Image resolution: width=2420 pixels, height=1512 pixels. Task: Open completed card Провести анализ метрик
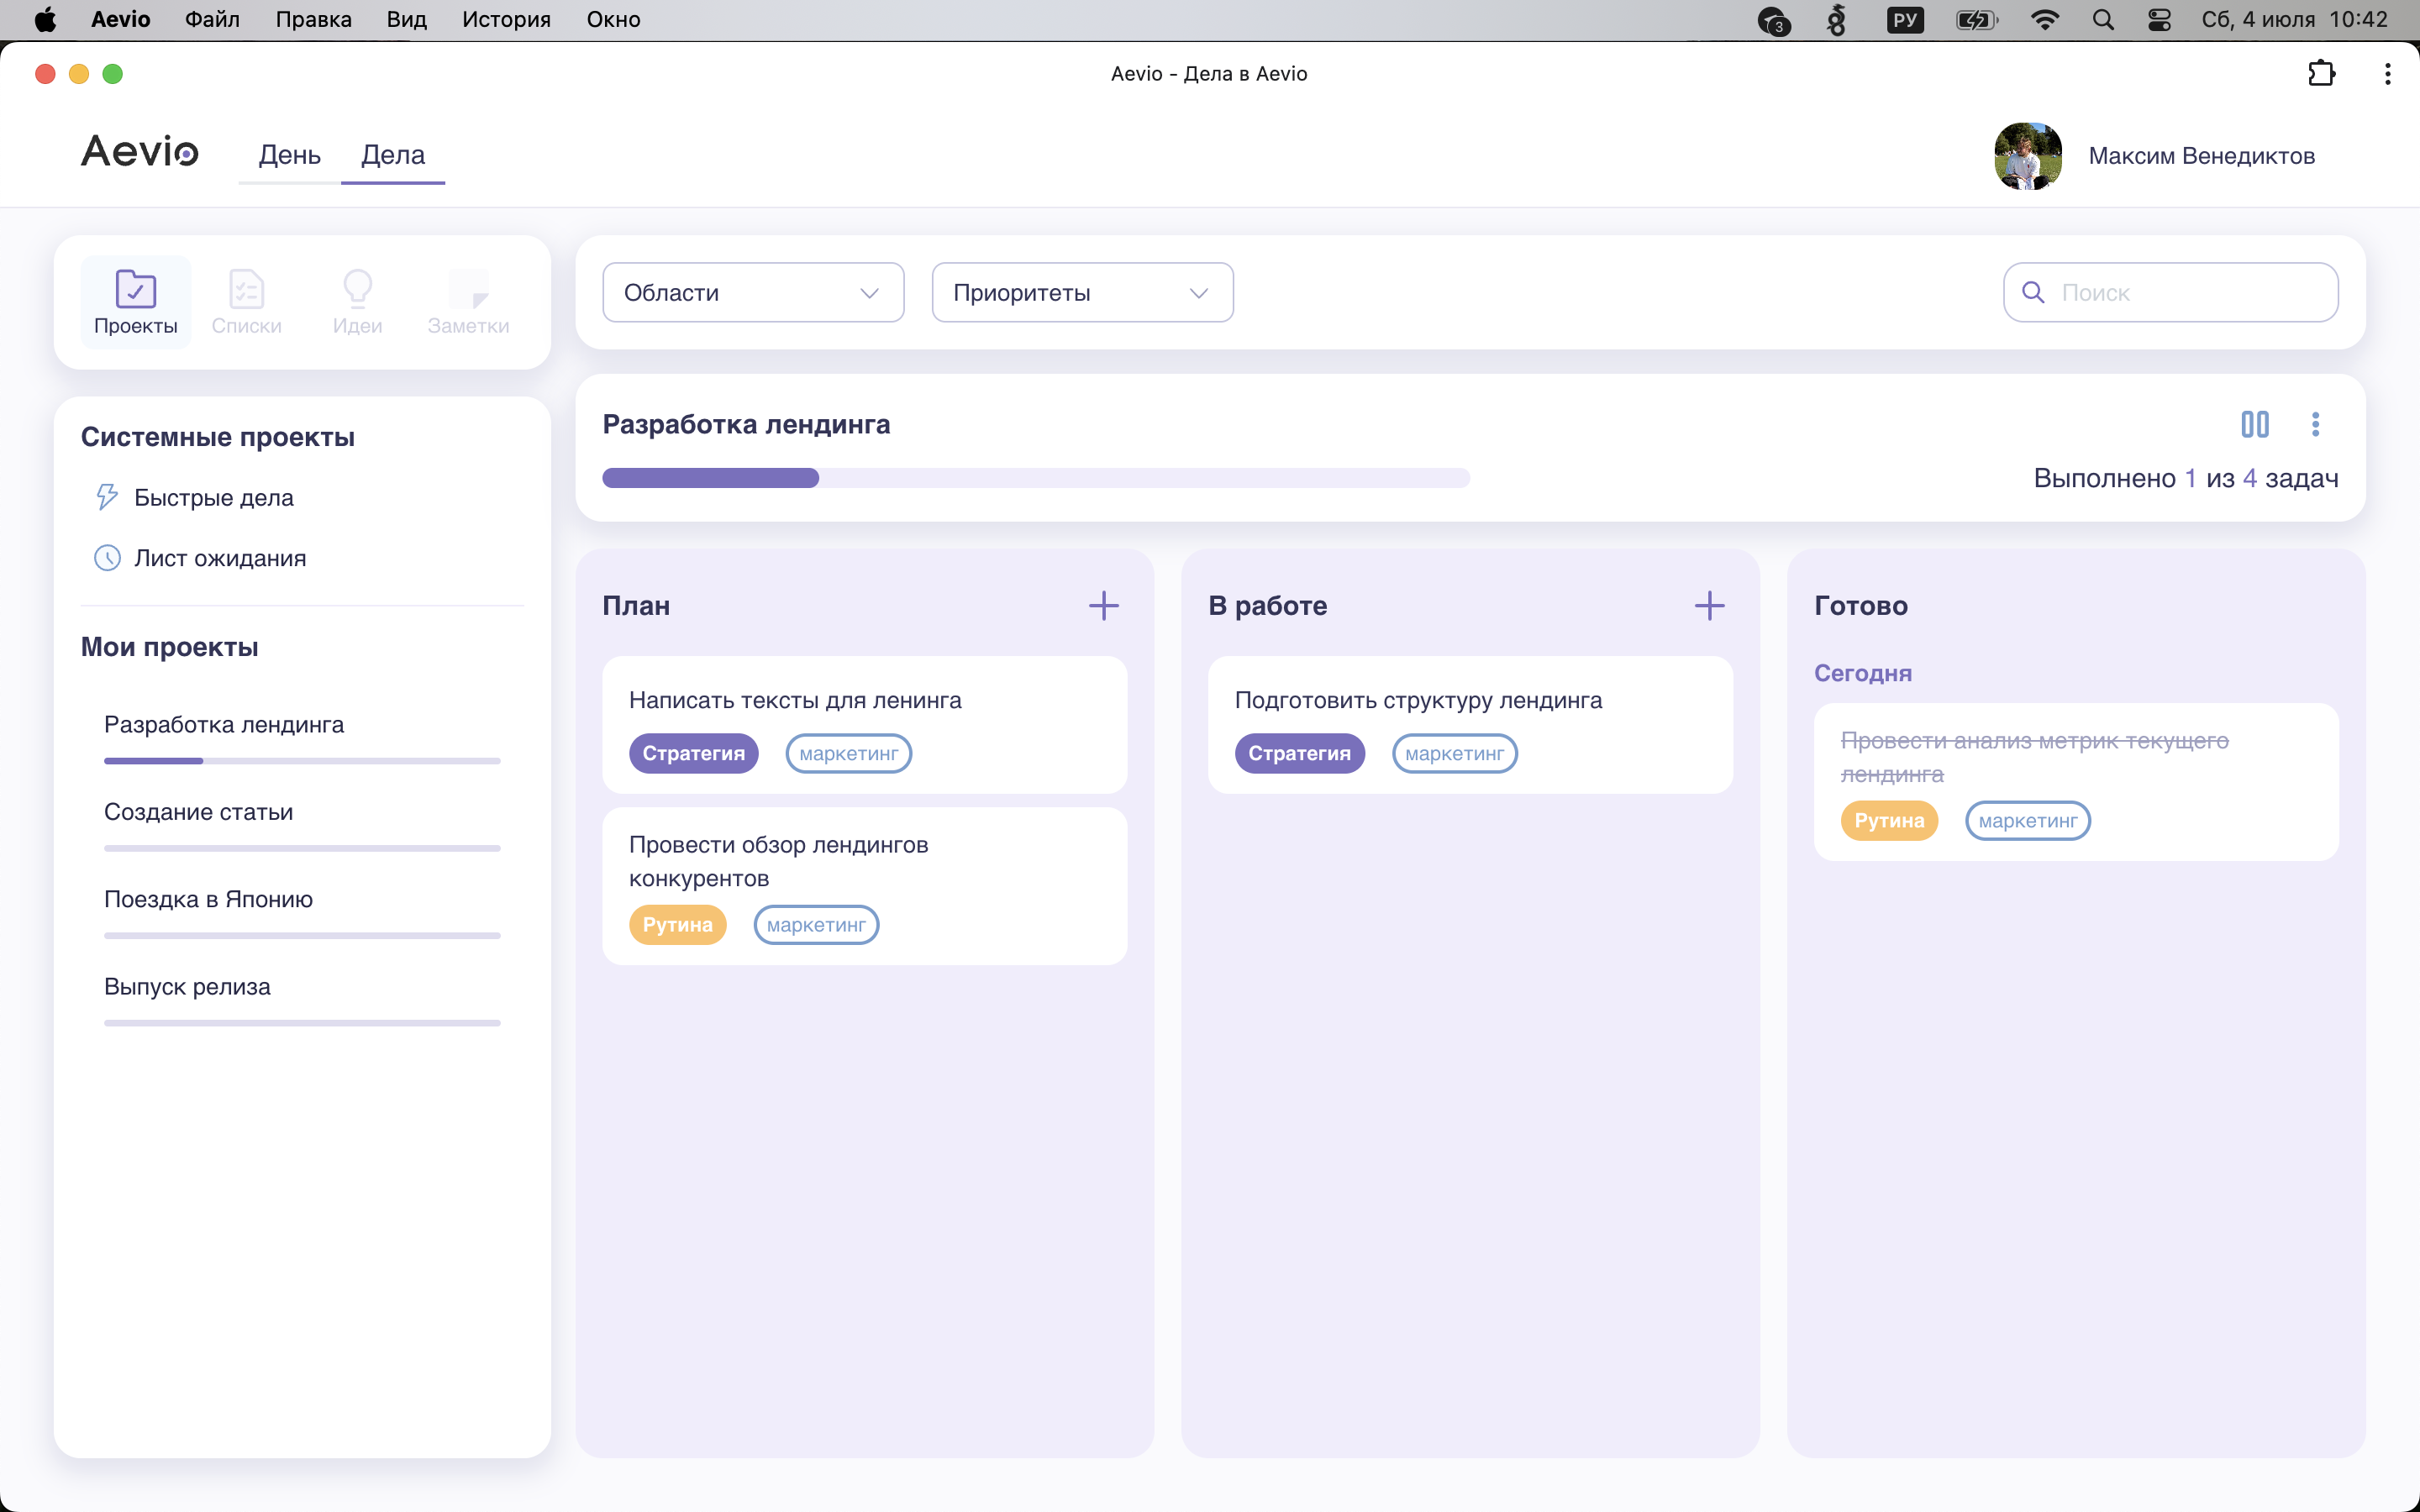click(x=2076, y=781)
